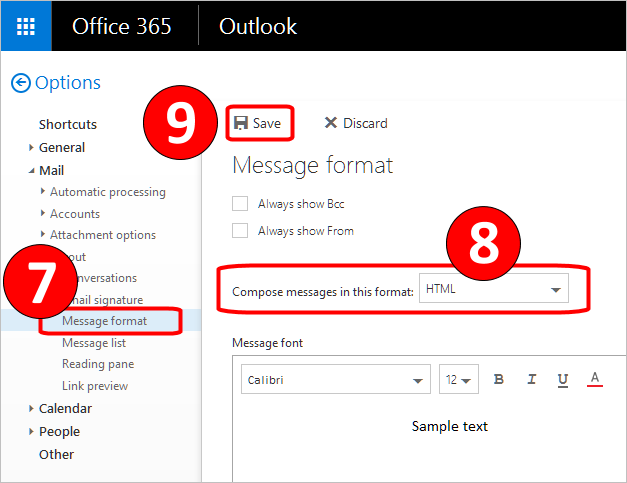The image size is (627, 483).
Task: Open the compose format HTML dropdown
Action: pyautogui.click(x=494, y=288)
